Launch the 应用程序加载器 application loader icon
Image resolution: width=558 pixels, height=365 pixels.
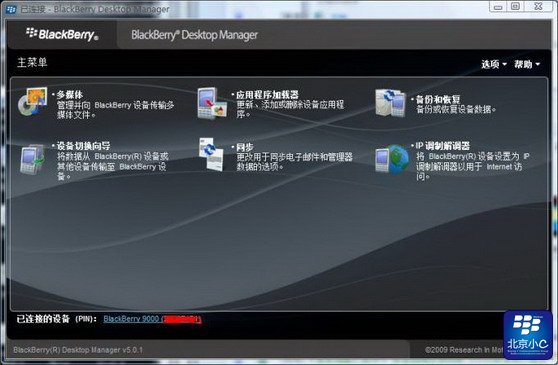pyautogui.click(x=212, y=103)
